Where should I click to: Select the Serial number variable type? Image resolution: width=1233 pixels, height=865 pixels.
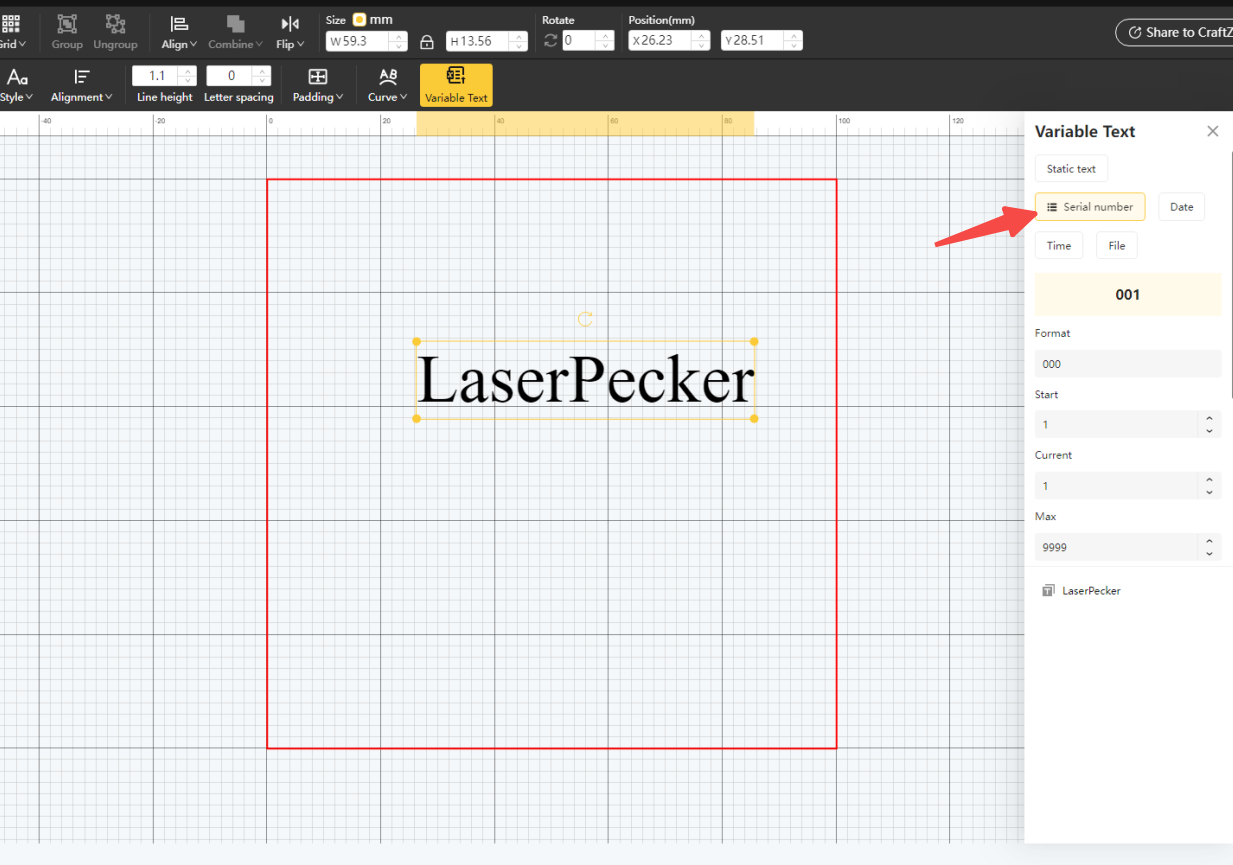pyautogui.click(x=1090, y=206)
